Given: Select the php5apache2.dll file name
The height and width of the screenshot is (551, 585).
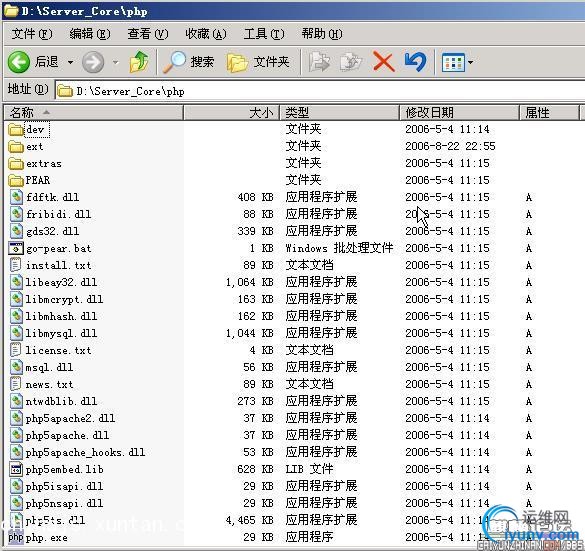Looking at the screenshot, I should tap(70, 419).
